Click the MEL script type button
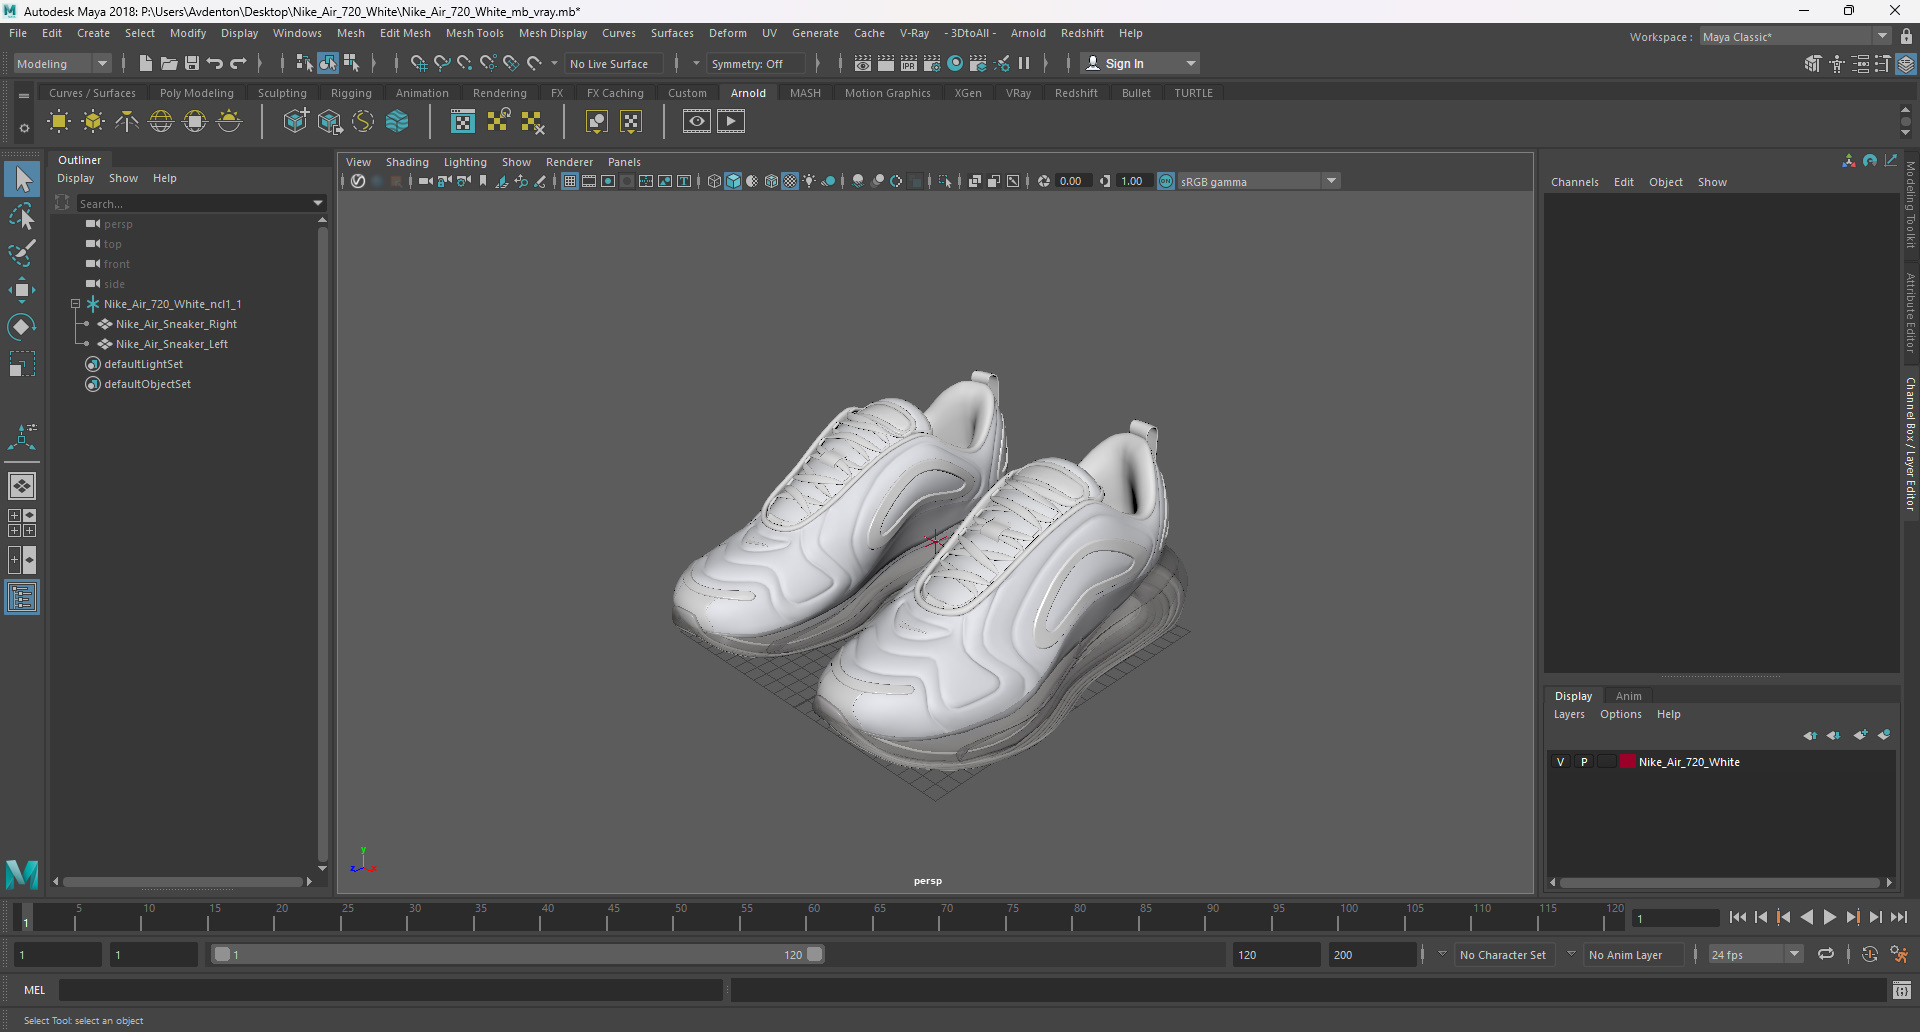Screen dimensions: 1920x1032 tap(35, 990)
